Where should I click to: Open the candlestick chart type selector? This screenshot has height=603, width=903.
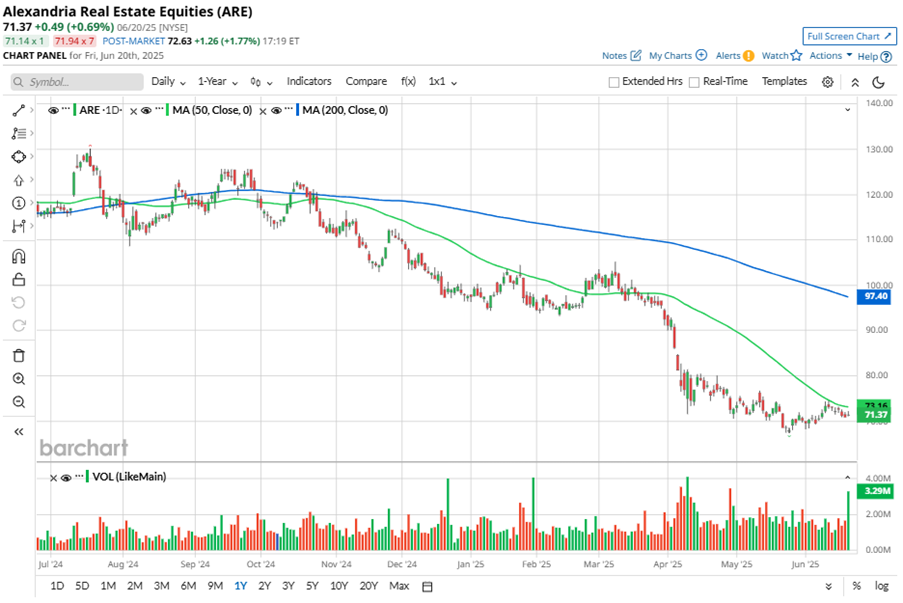pos(261,82)
